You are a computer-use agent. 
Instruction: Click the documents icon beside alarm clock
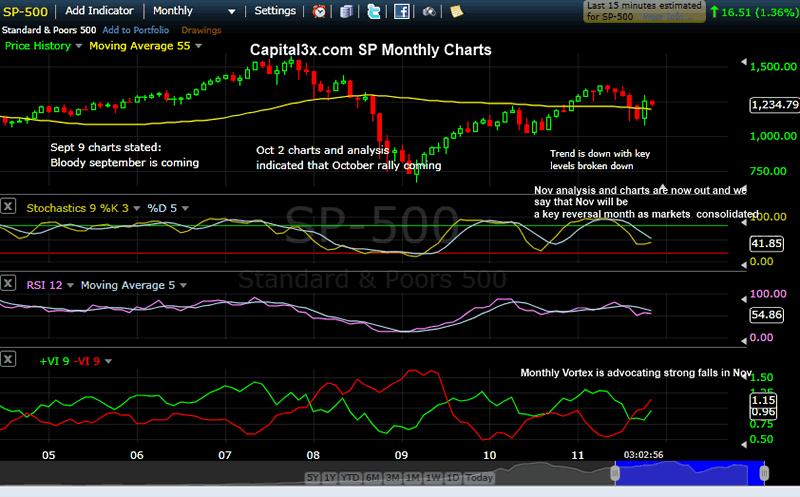pos(346,11)
